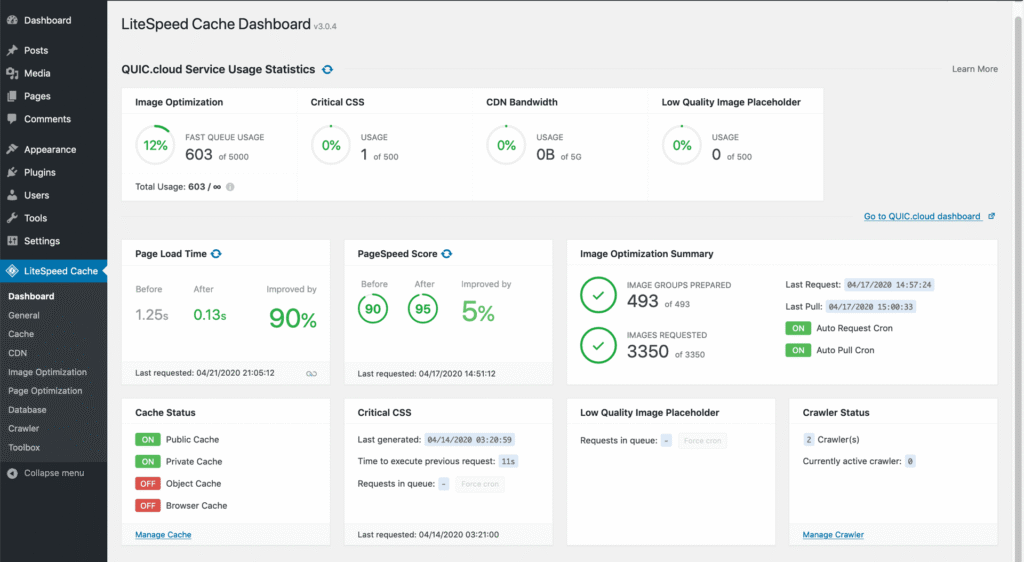The height and width of the screenshot is (562, 1024).
Task: Click the Last Pull timestamp 04/17/2020 15:00:33
Action: click(x=871, y=307)
